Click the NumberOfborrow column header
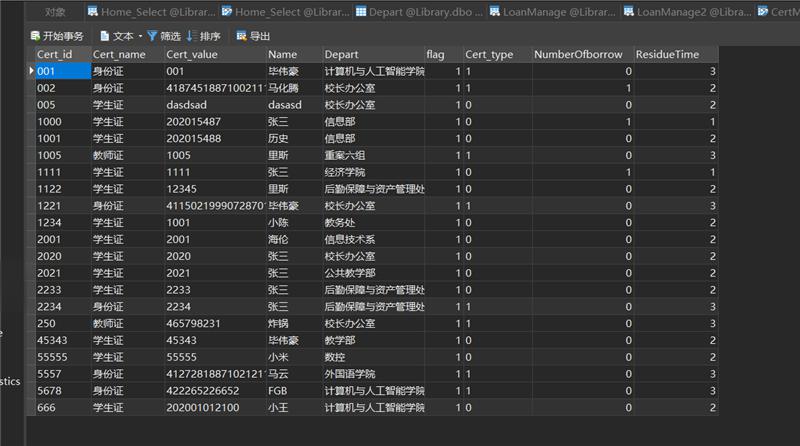Screen dimensions: 800x446 pos(583,54)
